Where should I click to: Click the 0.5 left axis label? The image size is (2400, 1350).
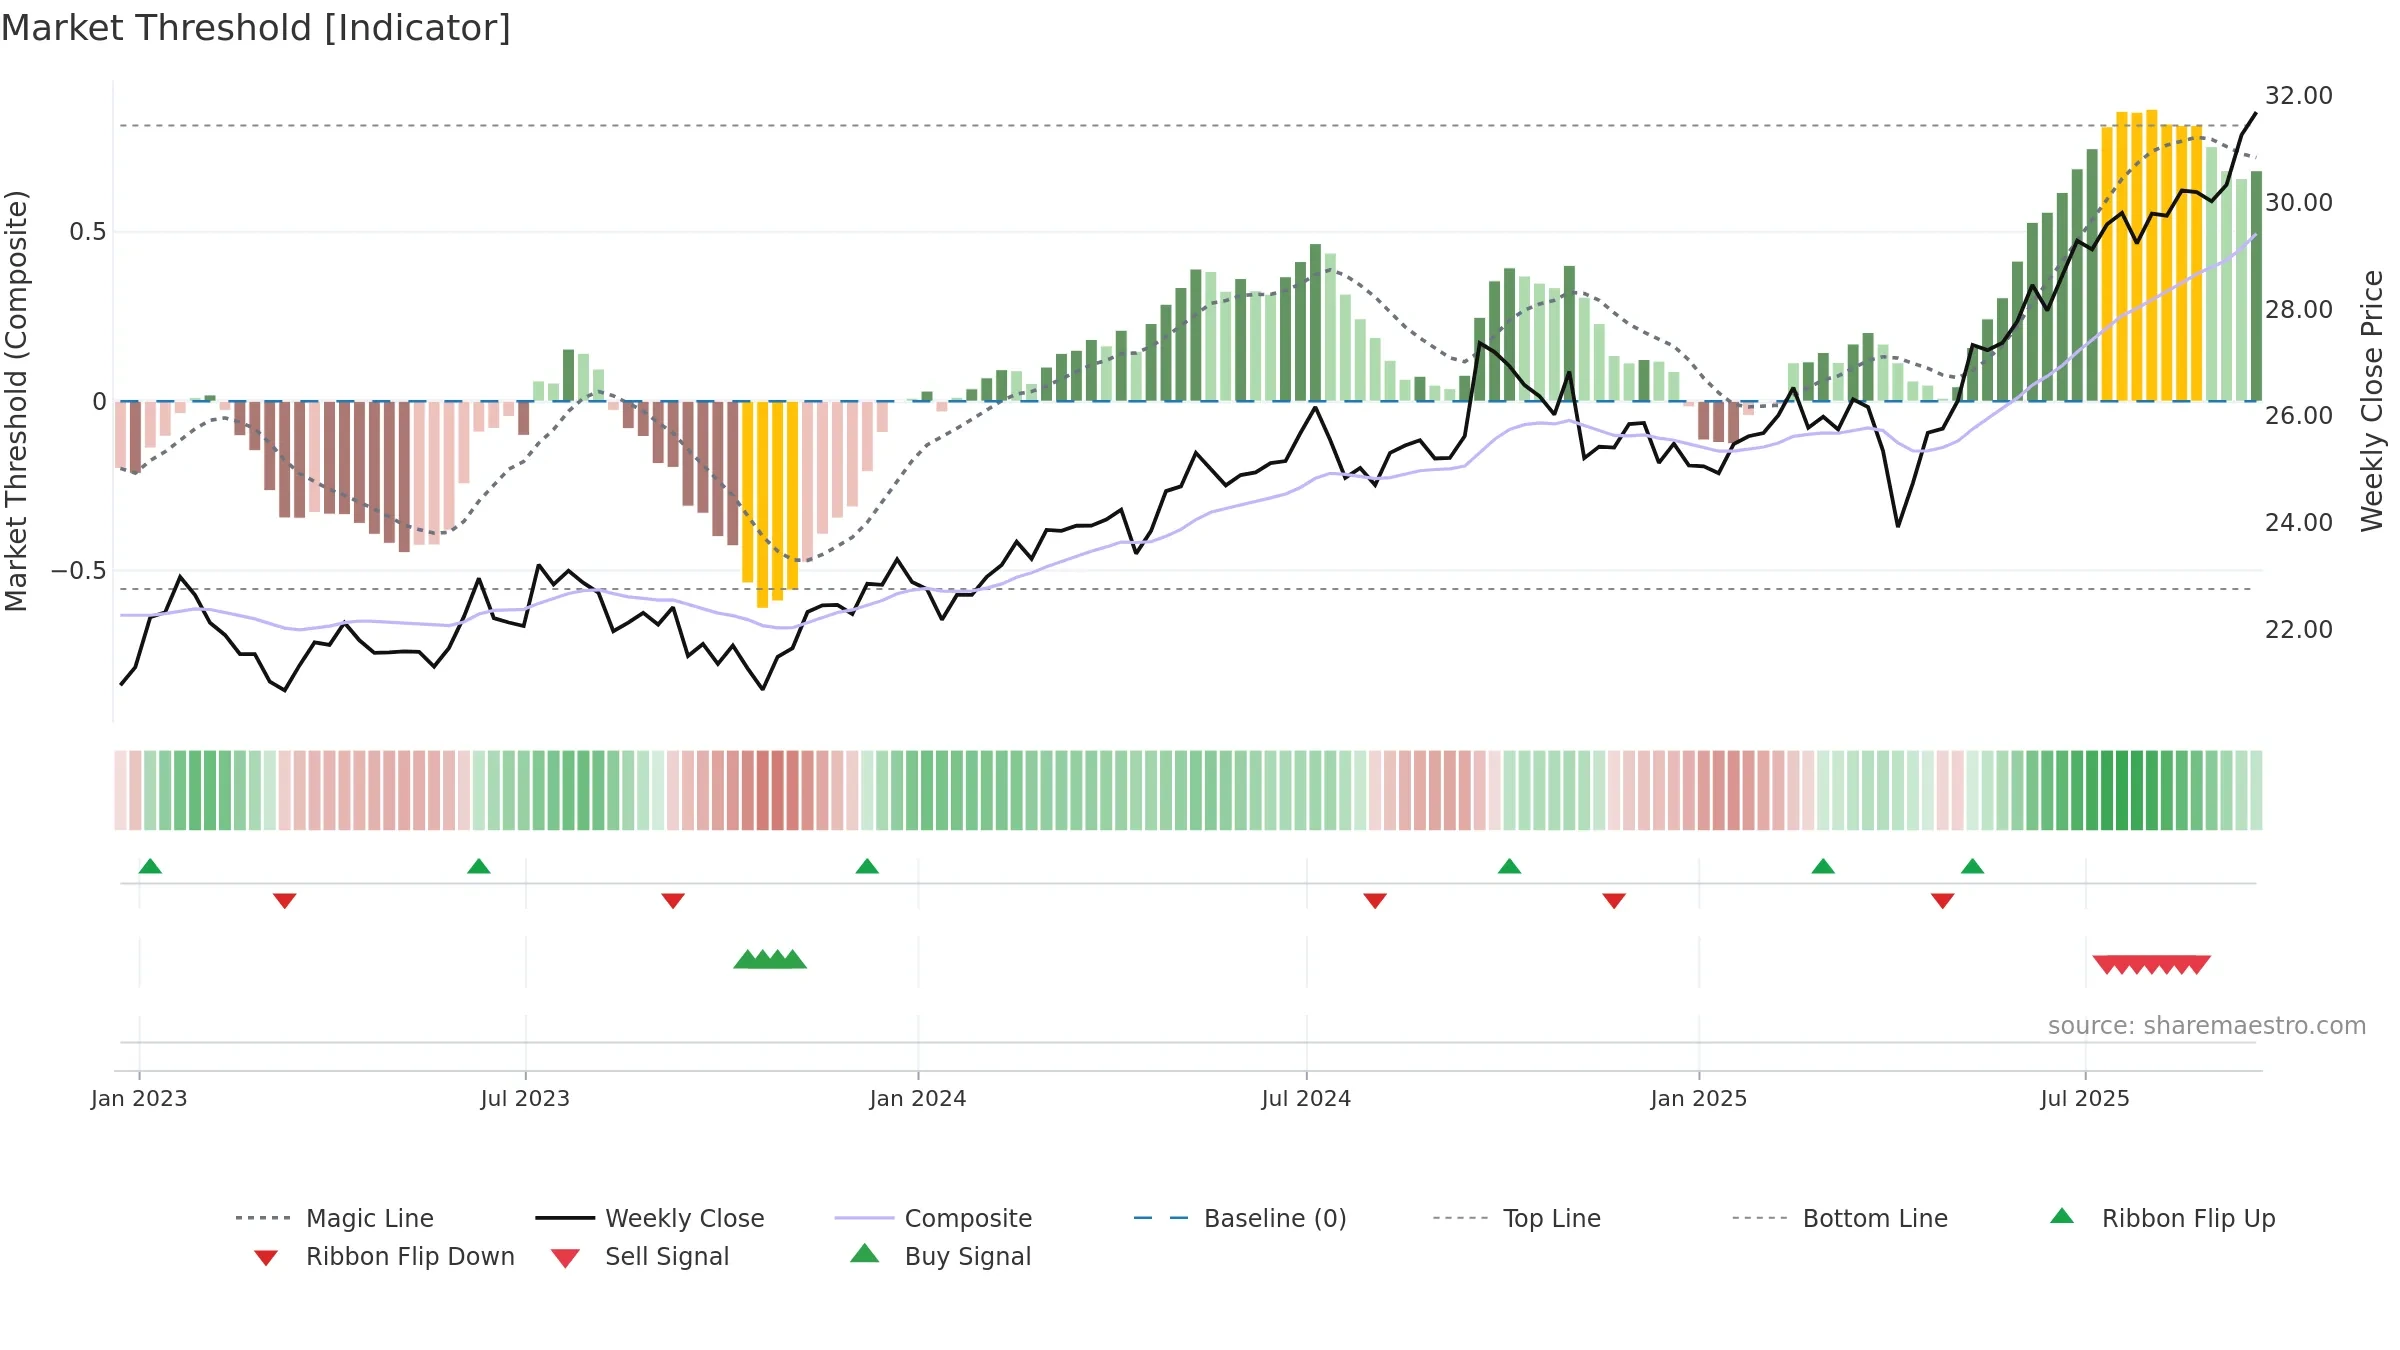coord(88,232)
